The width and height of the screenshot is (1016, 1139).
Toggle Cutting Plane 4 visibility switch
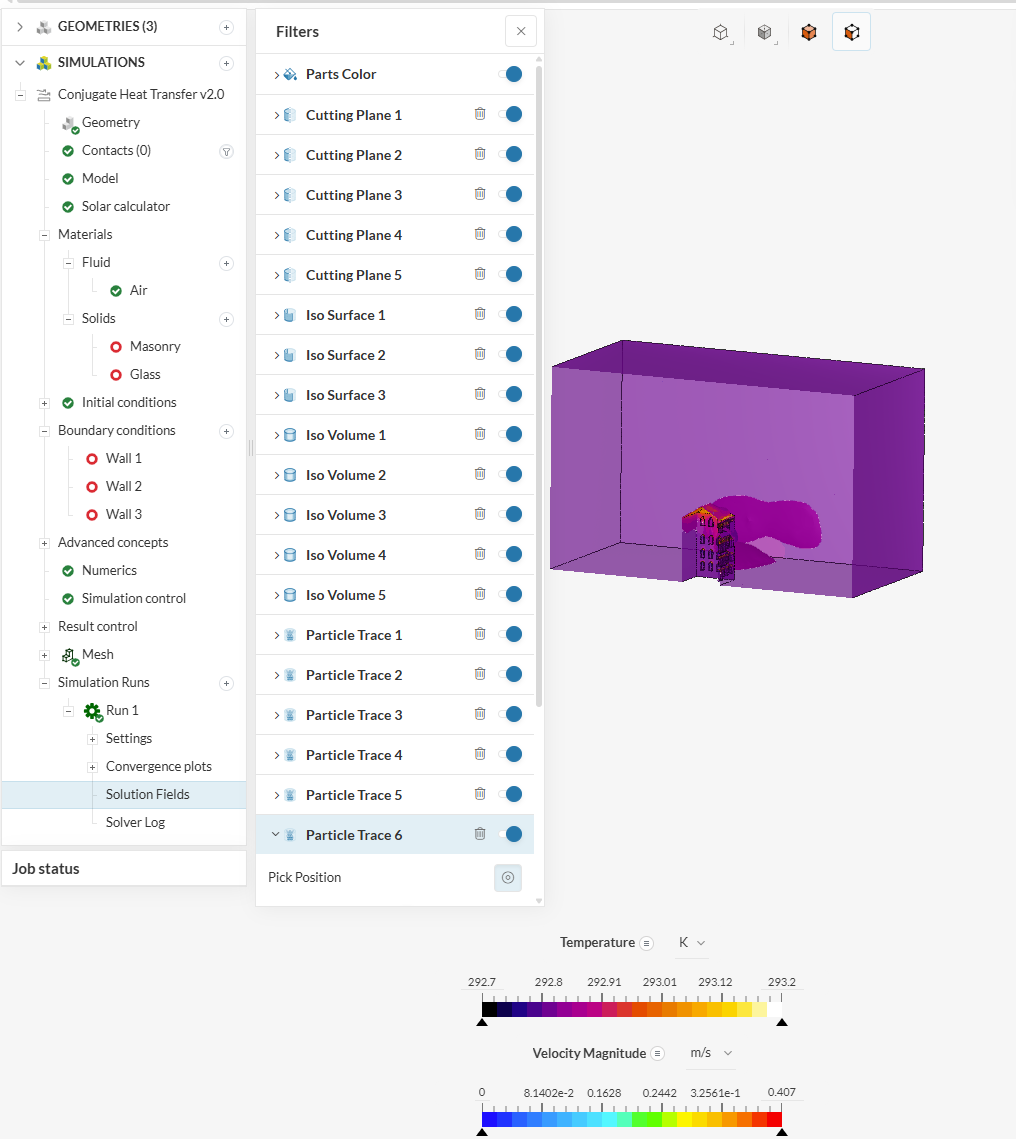pyautogui.click(x=511, y=234)
